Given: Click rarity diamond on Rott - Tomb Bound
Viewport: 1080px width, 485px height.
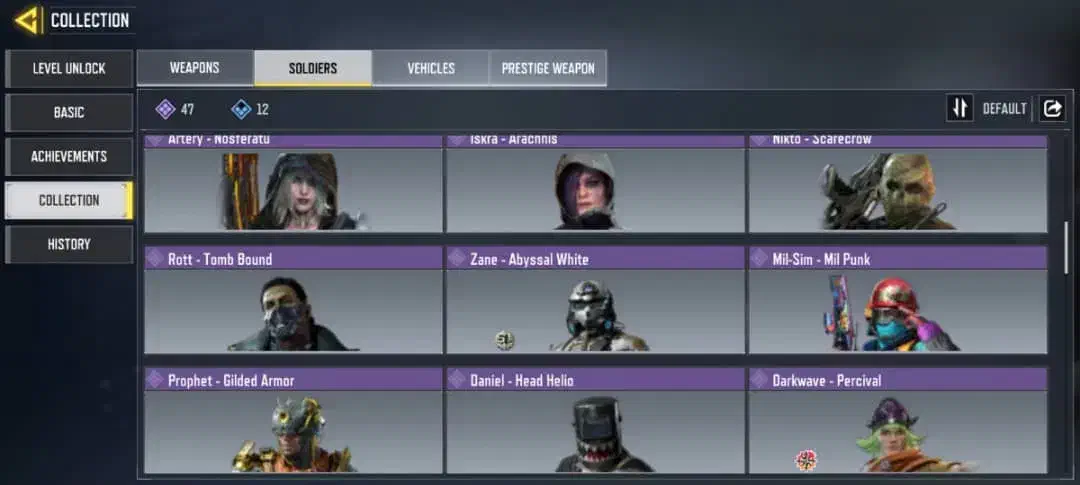Looking at the screenshot, I should pyautogui.click(x=156, y=259).
